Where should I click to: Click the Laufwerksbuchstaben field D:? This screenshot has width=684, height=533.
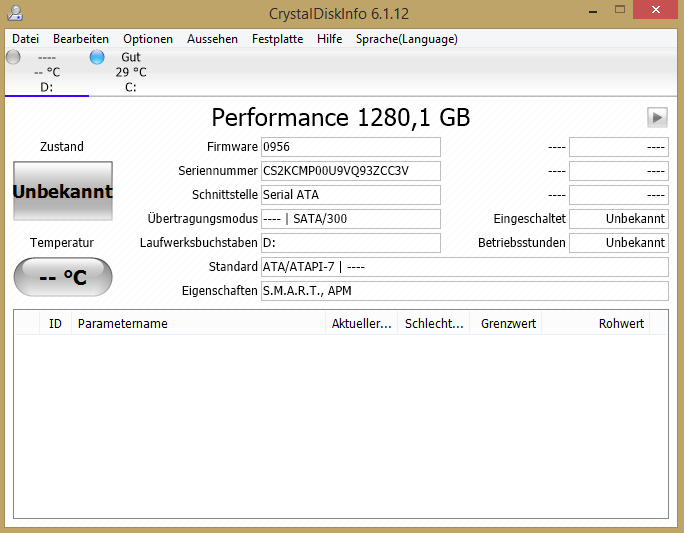point(351,243)
